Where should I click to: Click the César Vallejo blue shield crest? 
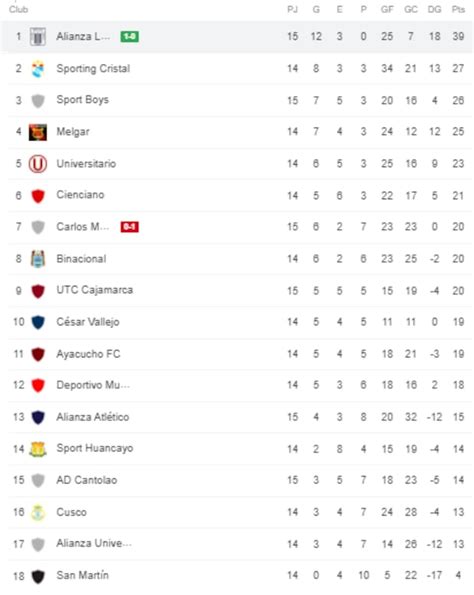pyautogui.click(x=38, y=323)
